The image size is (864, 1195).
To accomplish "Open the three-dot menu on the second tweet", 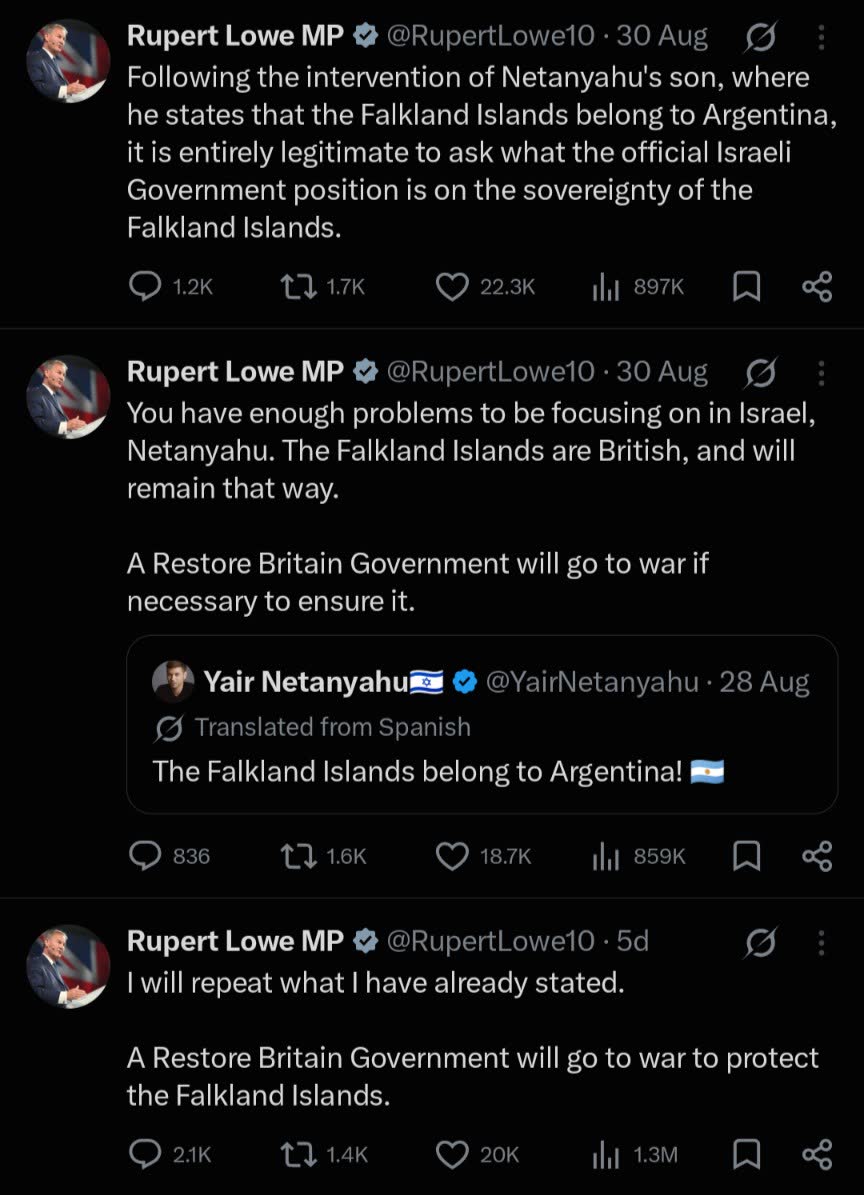I will click(x=821, y=373).
